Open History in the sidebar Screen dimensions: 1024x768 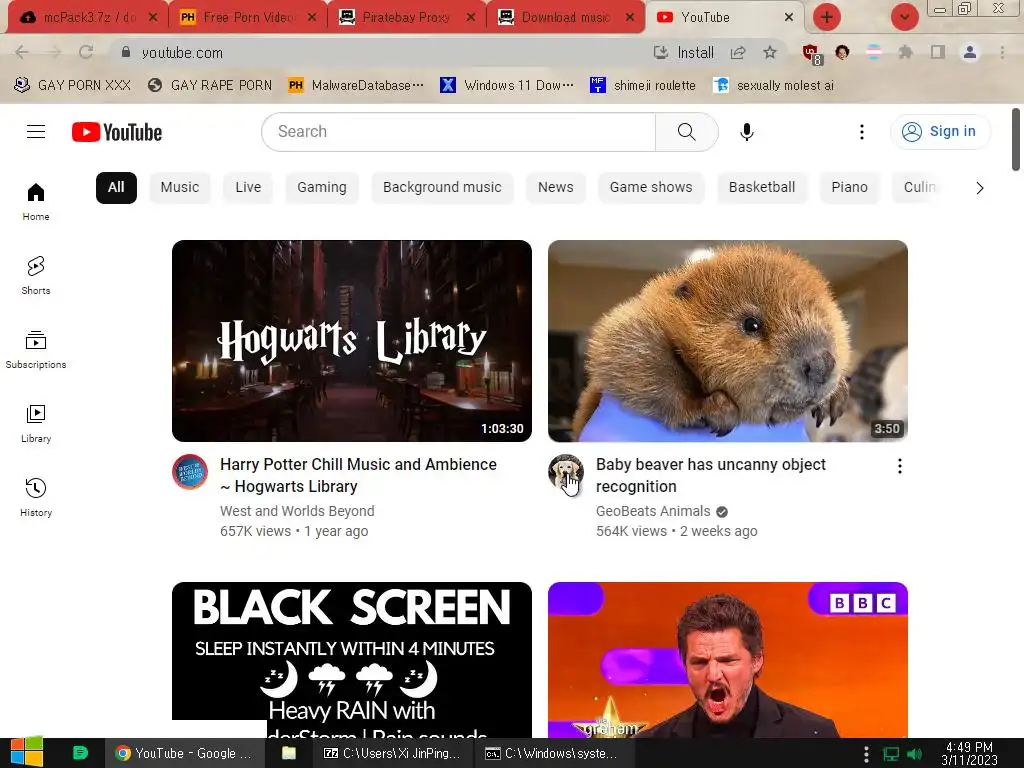click(x=36, y=498)
